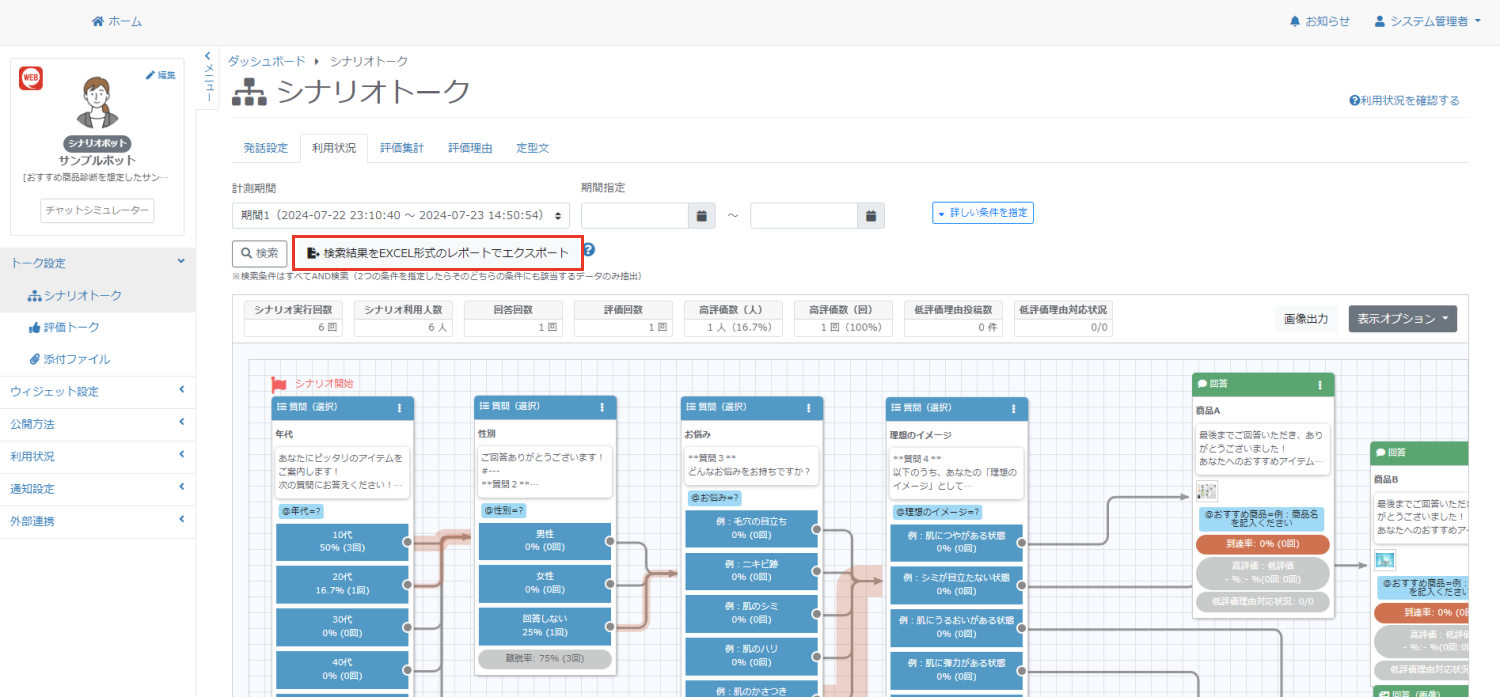1500x697 pixels.
Task: Switch to 評価集計 tab
Action: tap(401, 148)
